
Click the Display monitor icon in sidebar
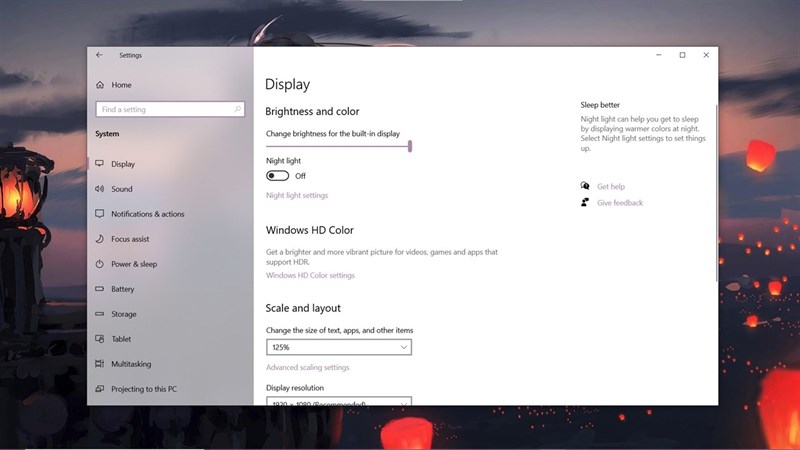point(99,164)
